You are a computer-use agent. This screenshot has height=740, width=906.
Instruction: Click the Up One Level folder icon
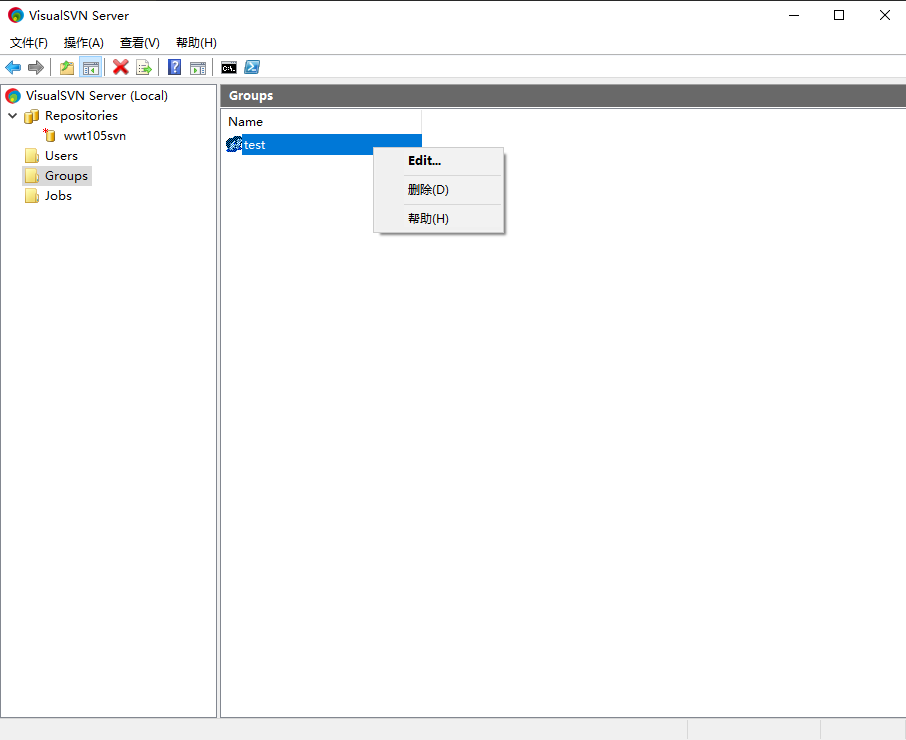(x=67, y=67)
